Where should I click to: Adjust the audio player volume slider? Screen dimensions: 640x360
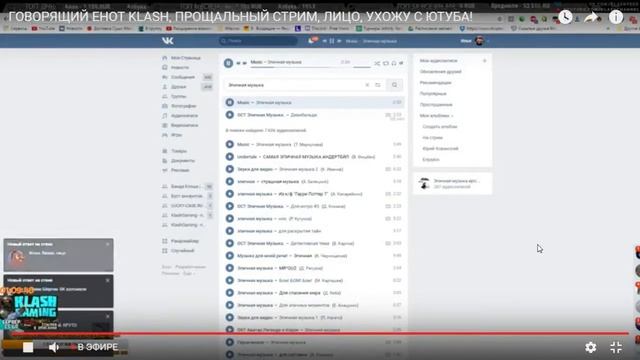pos(362,67)
